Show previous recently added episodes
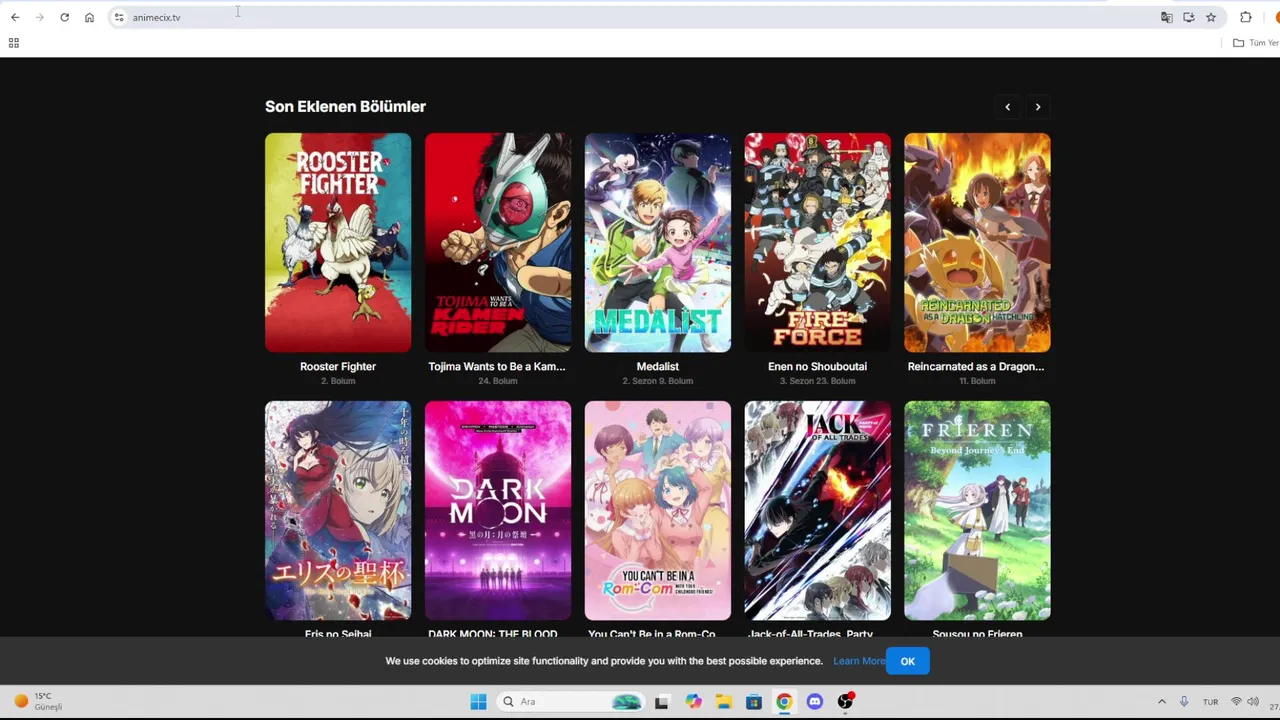This screenshot has width=1280, height=720. (1007, 107)
